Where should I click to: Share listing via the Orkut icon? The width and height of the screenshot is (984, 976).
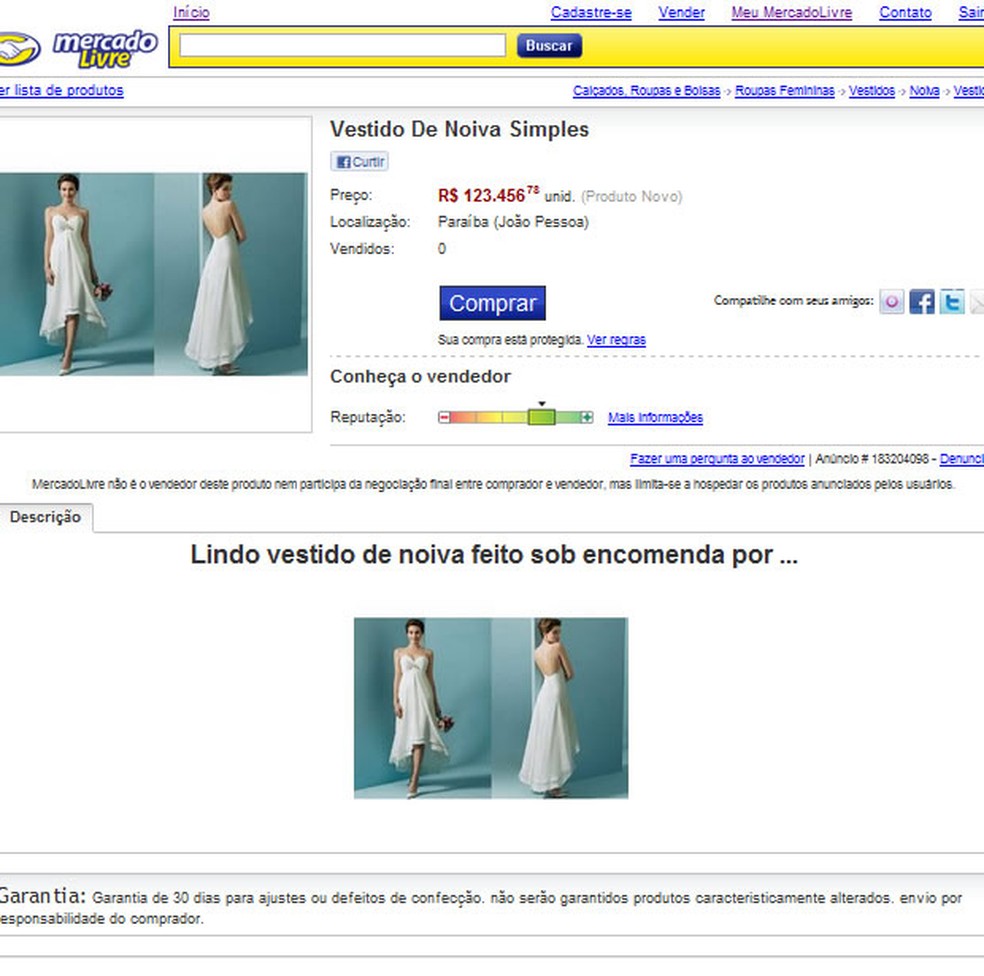[x=892, y=302]
